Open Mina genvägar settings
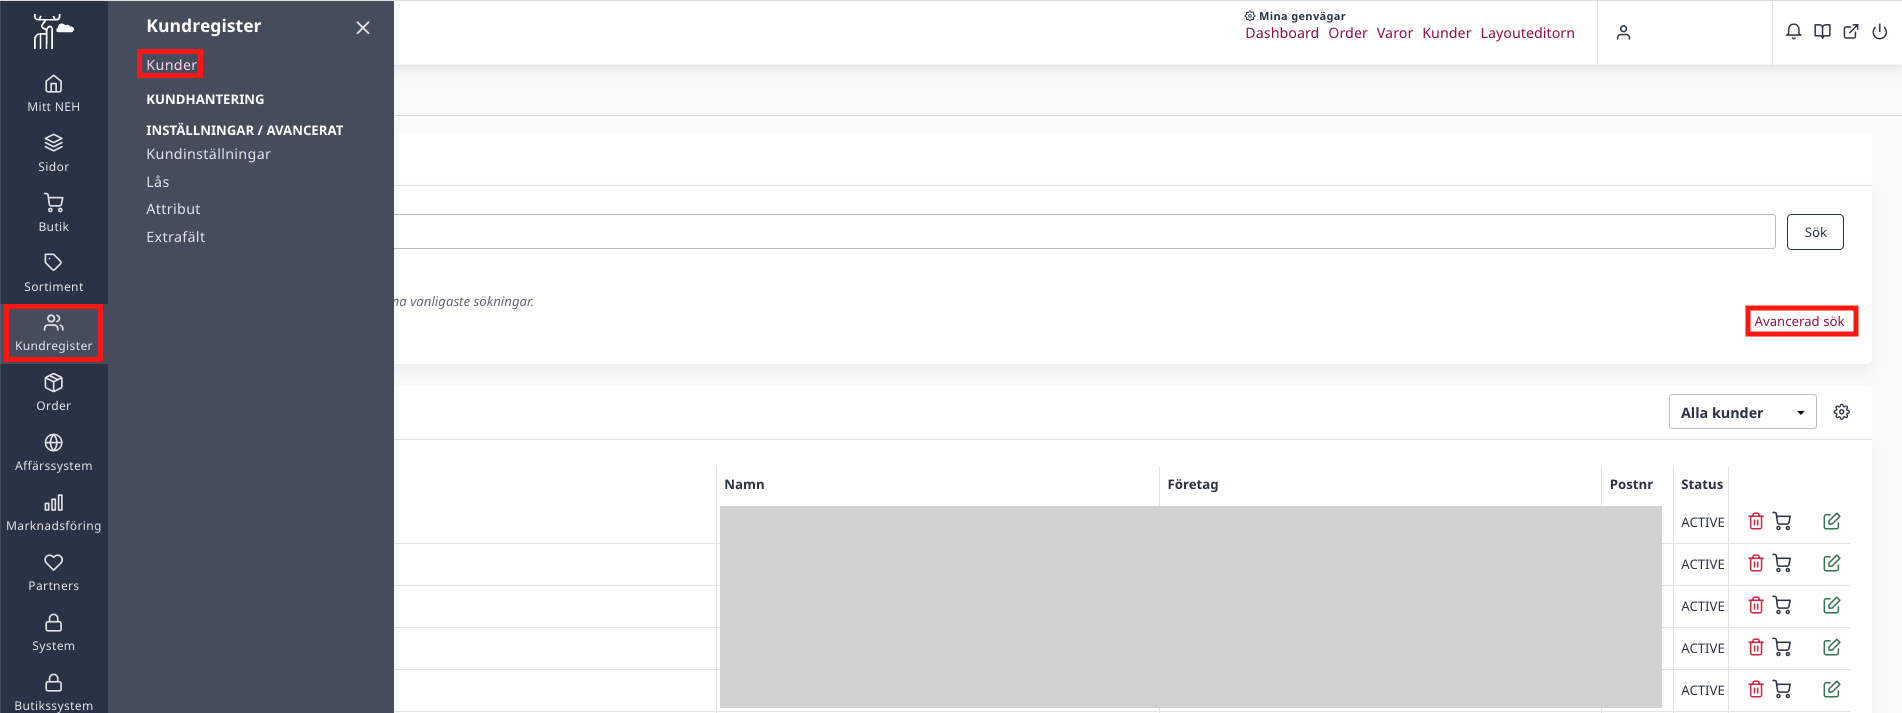The height and width of the screenshot is (713, 1902). (1295, 16)
